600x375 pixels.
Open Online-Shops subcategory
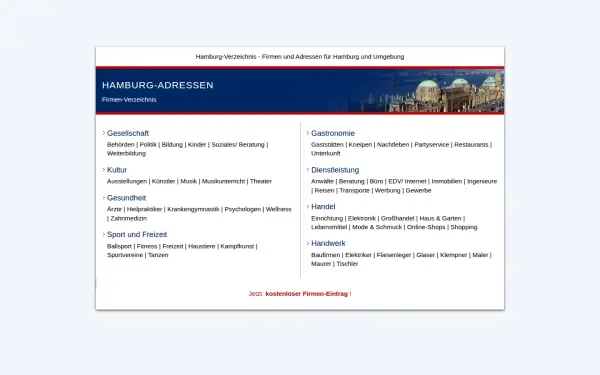(426, 227)
